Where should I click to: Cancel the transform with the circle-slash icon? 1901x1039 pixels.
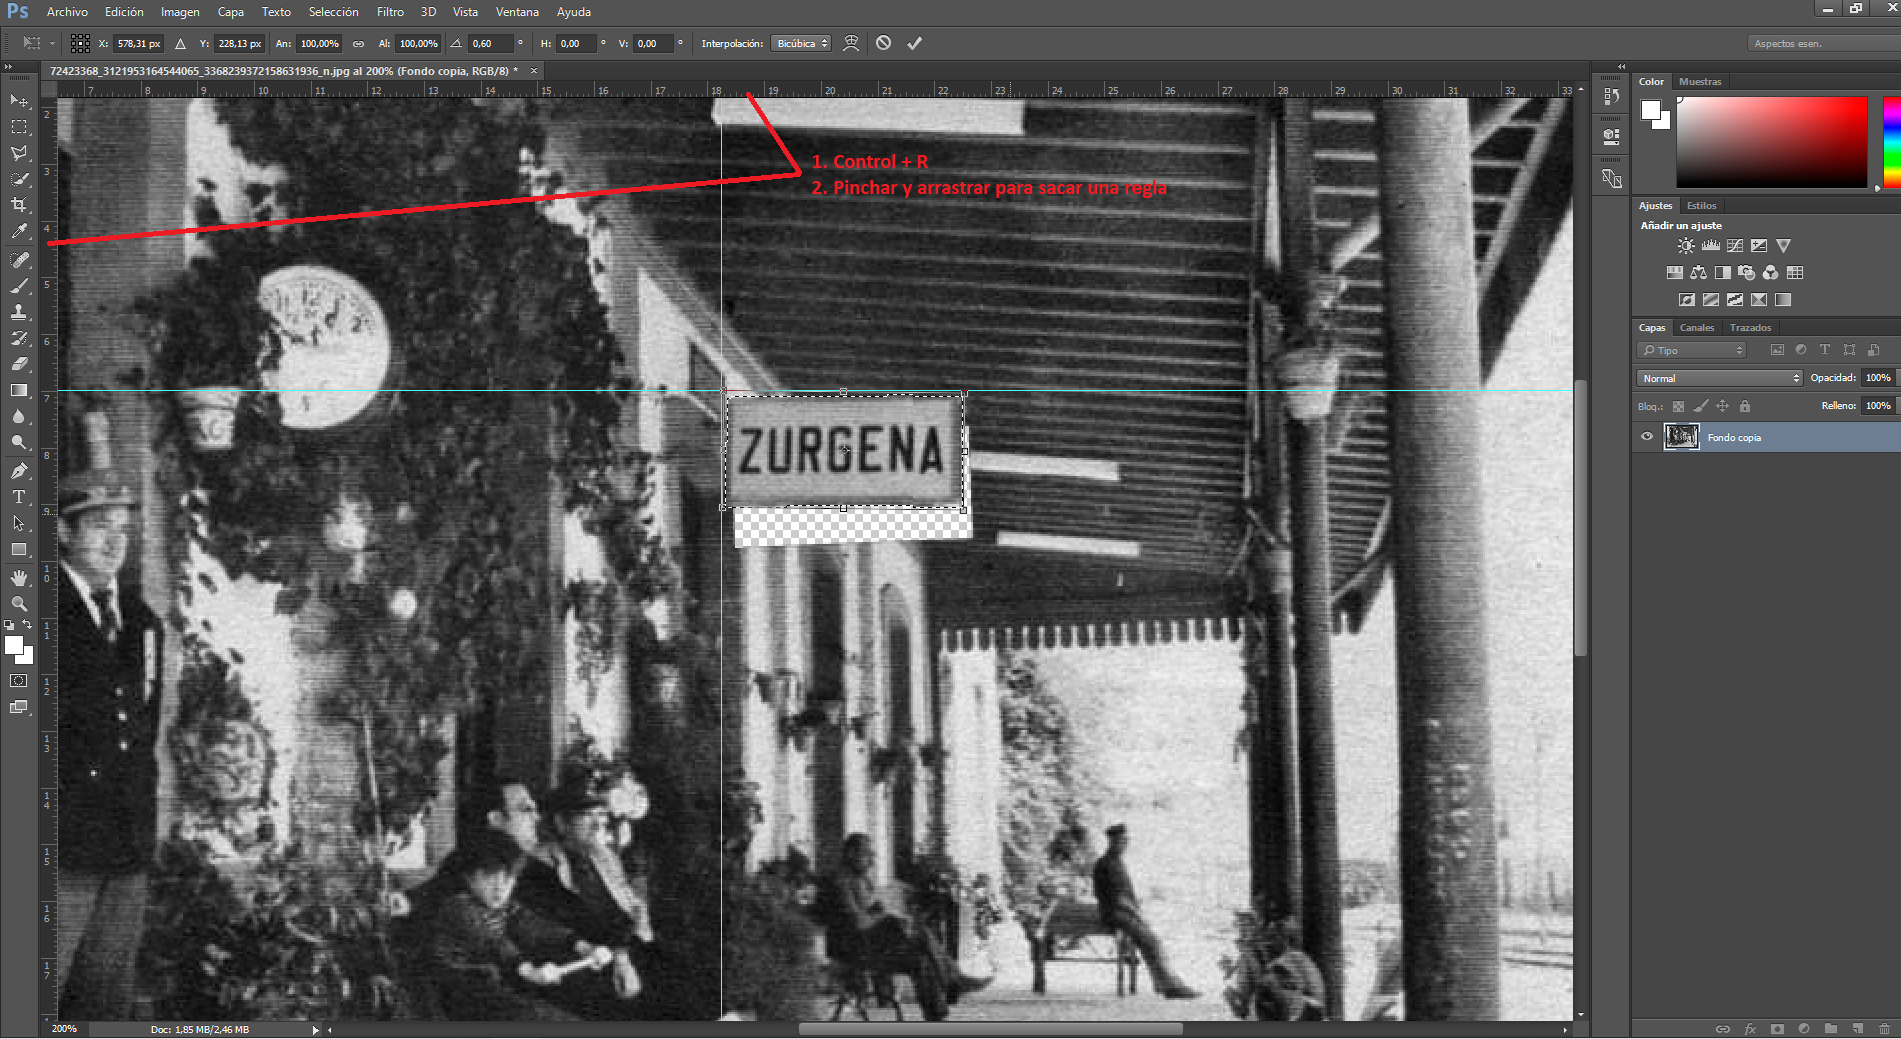click(884, 43)
